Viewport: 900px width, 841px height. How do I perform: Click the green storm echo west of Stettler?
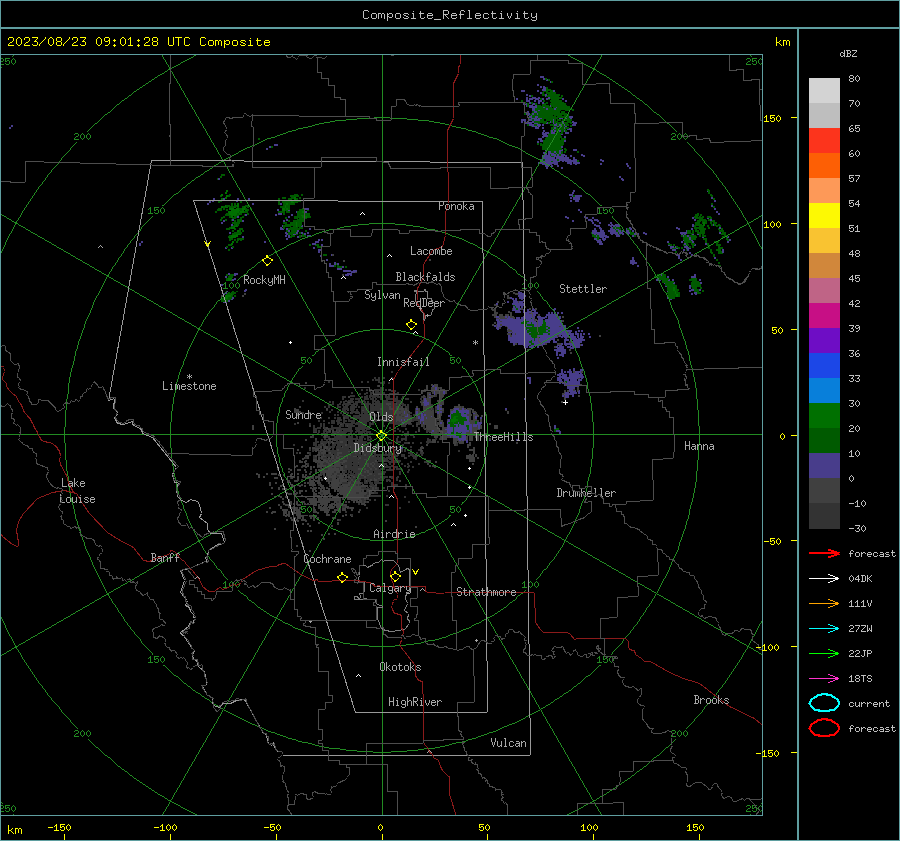coord(536,330)
